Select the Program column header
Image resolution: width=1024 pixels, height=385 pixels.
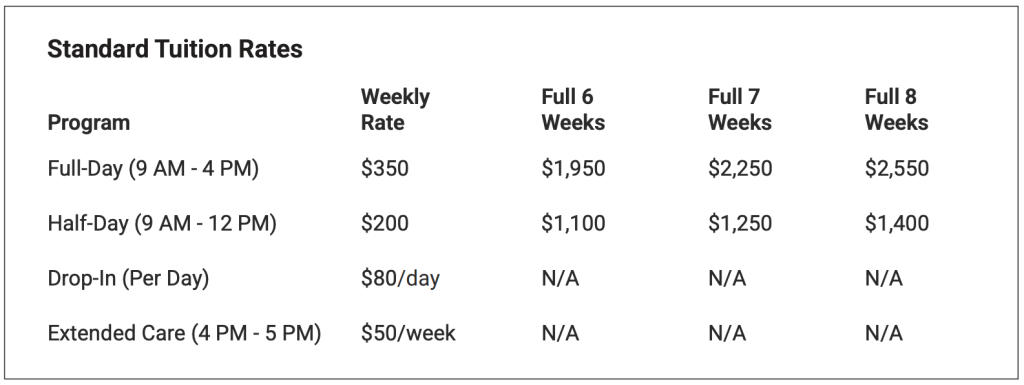click(x=89, y=123)
